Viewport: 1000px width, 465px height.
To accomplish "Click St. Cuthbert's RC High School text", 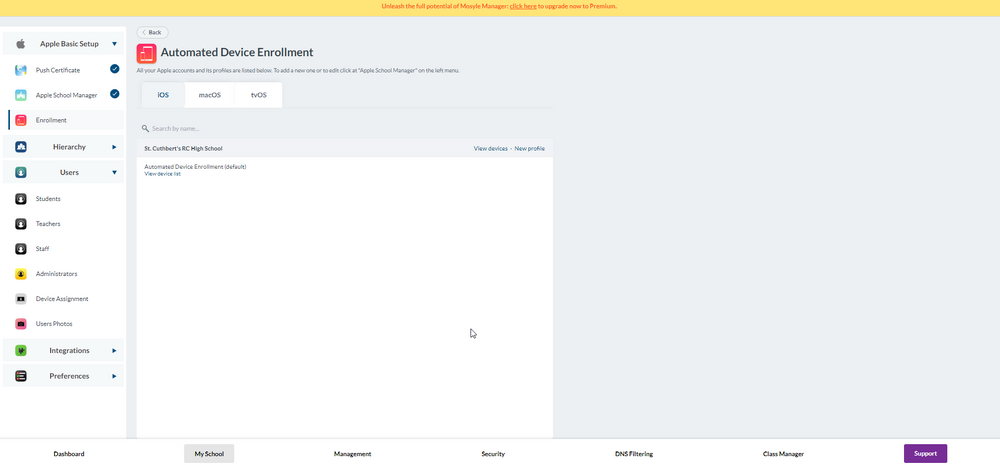I will (183, 149).
